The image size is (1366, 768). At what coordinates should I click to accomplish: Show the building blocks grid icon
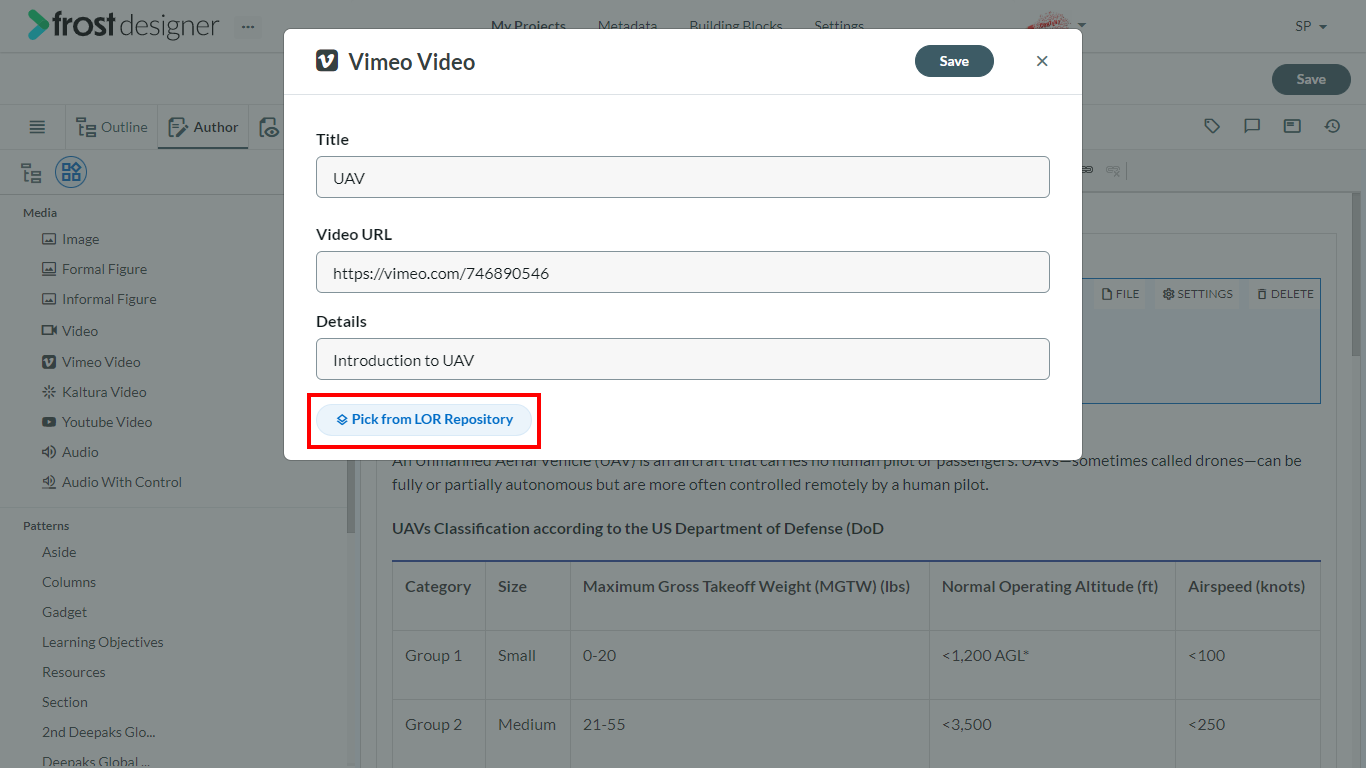pos(71,173)
